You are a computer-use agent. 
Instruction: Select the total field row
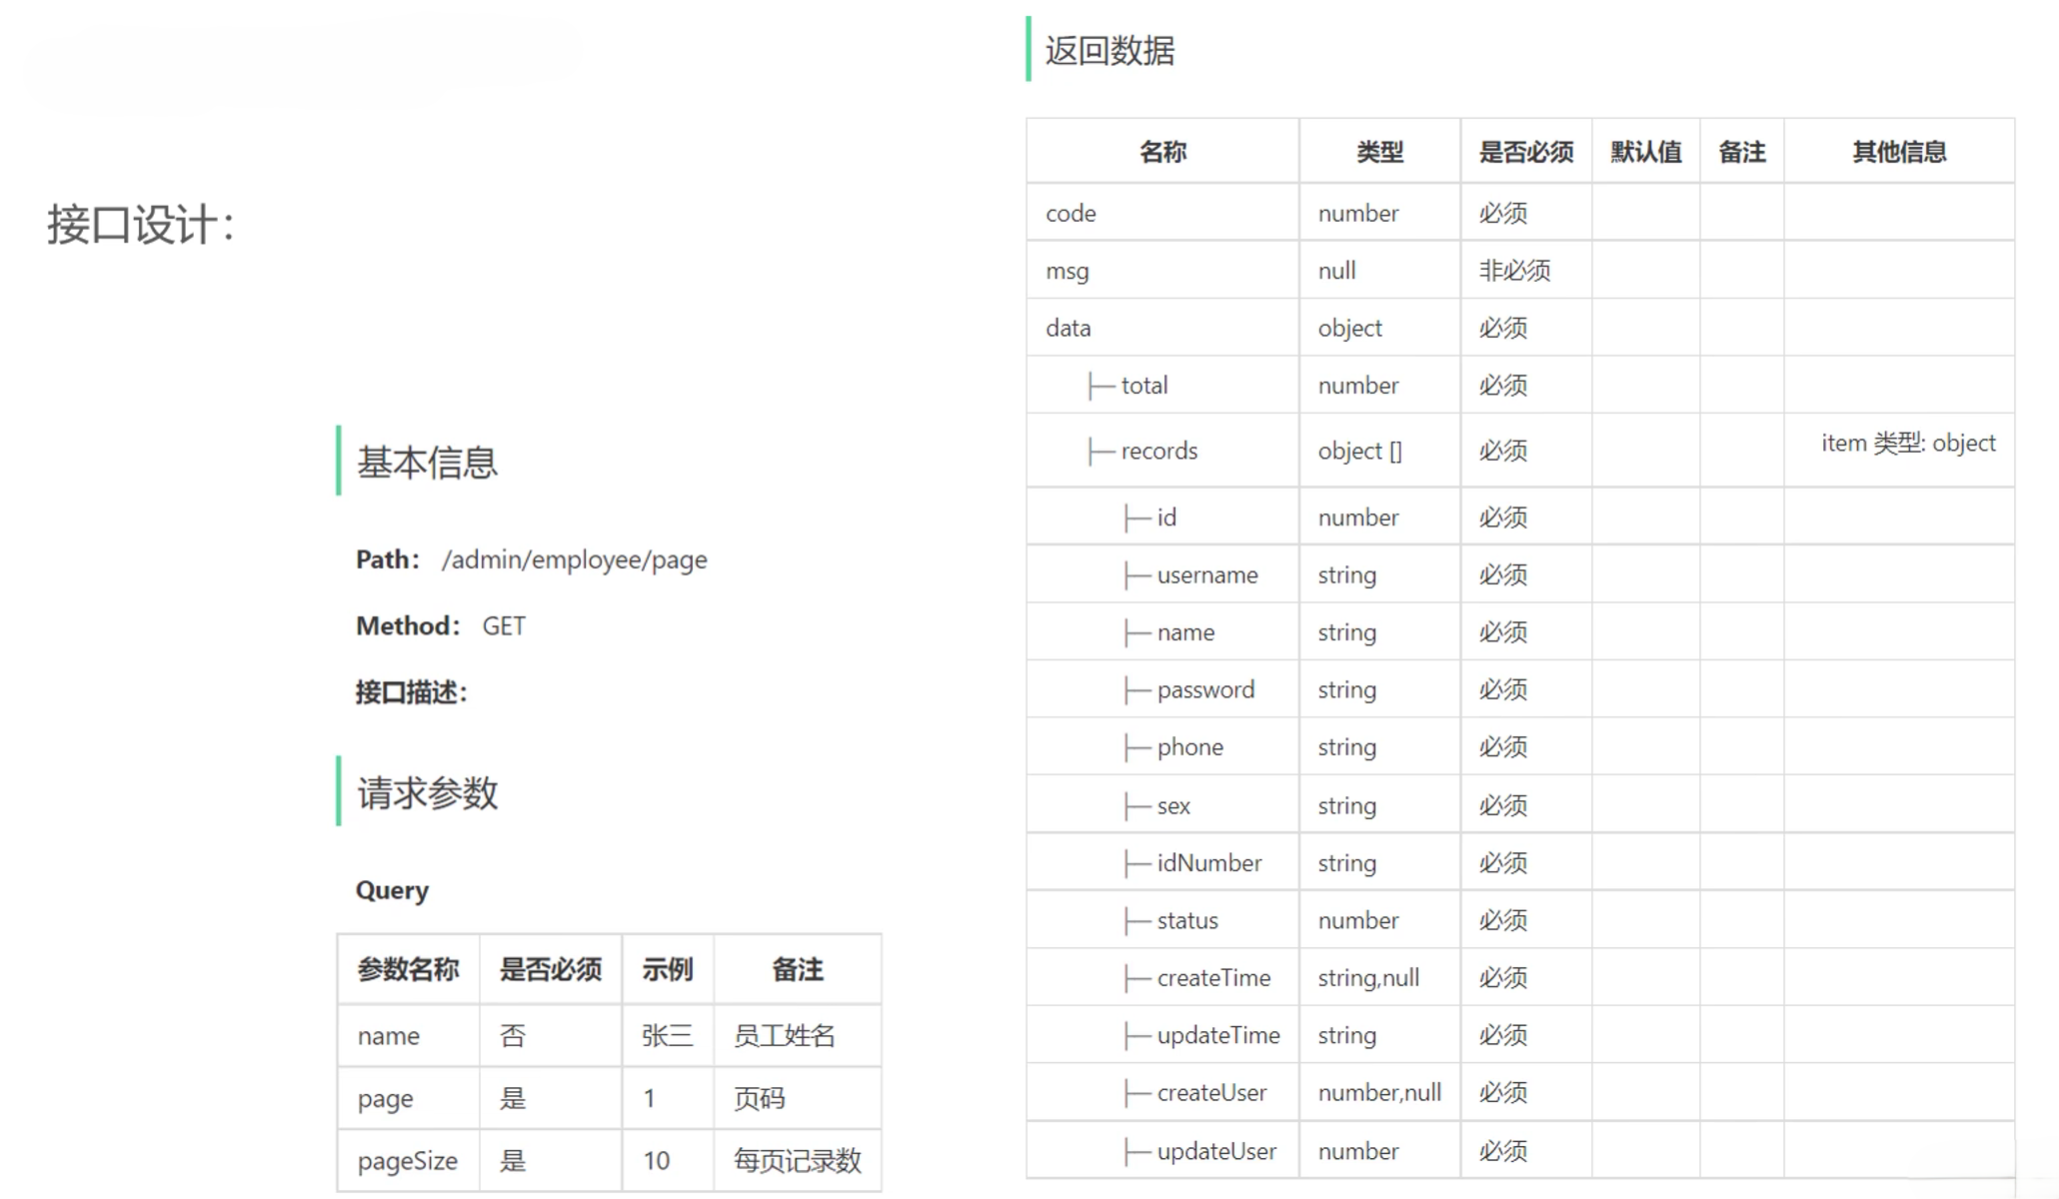tap(1143, 386)
